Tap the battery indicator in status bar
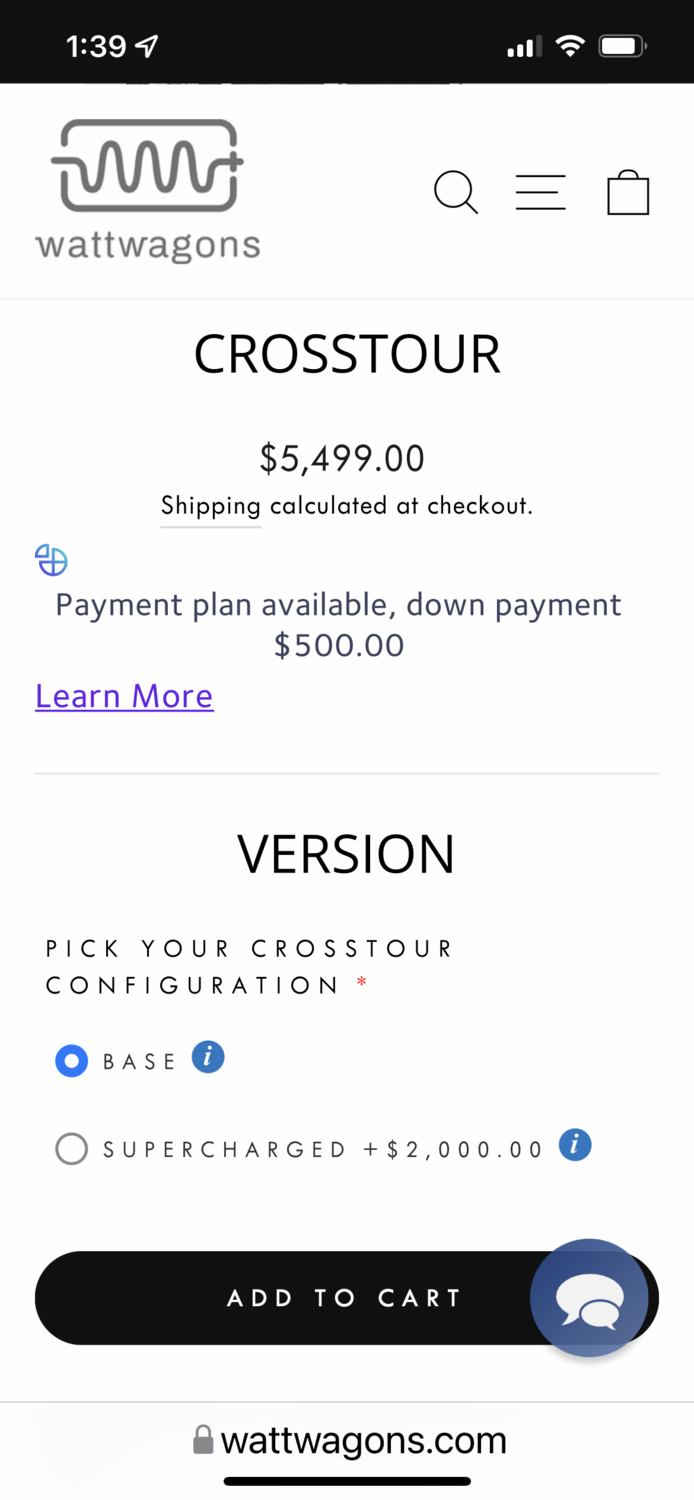Viewport: 694px width, 1500px height. [622, 46]
